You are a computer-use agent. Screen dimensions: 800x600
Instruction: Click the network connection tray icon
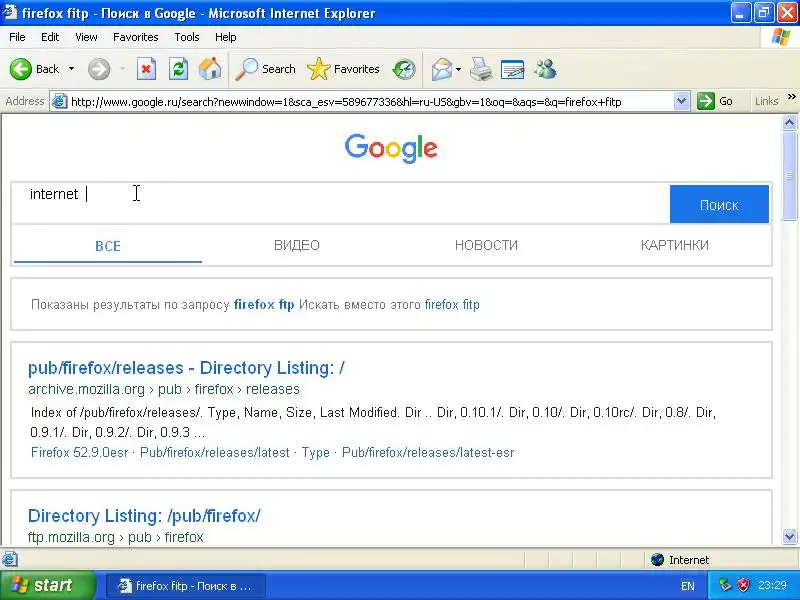coord(725,585)
